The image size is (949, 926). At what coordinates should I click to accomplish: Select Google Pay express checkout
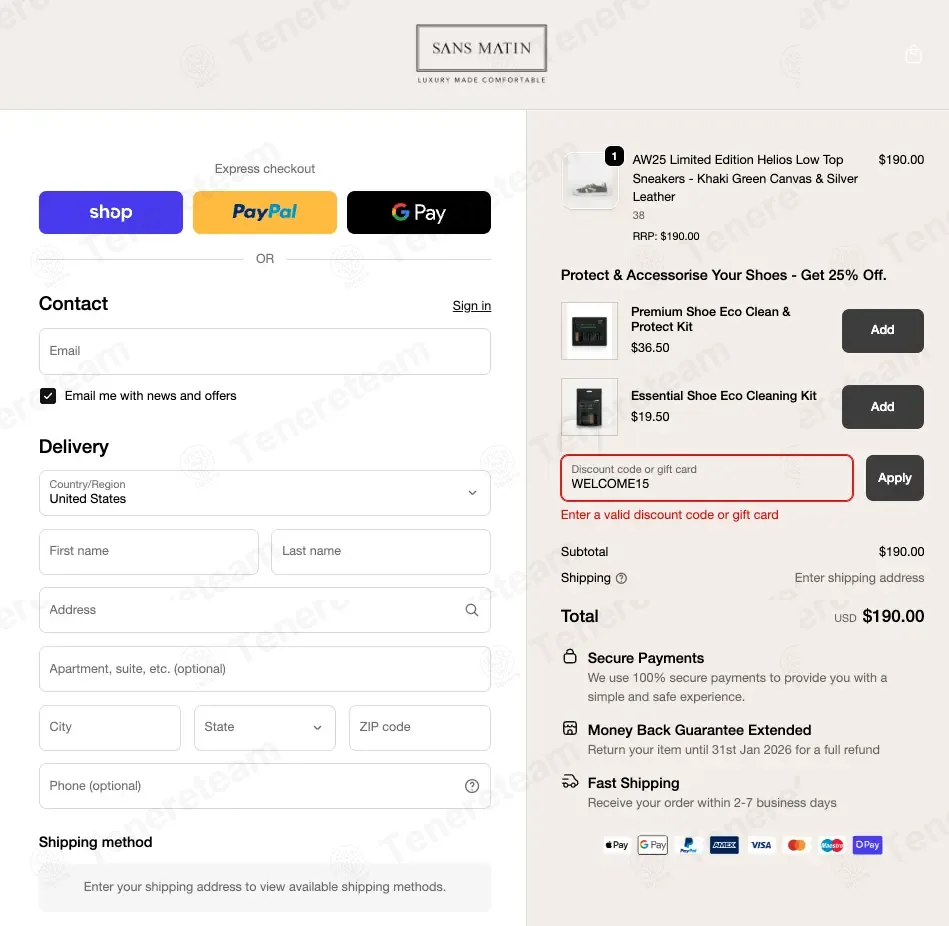(419, 212)
